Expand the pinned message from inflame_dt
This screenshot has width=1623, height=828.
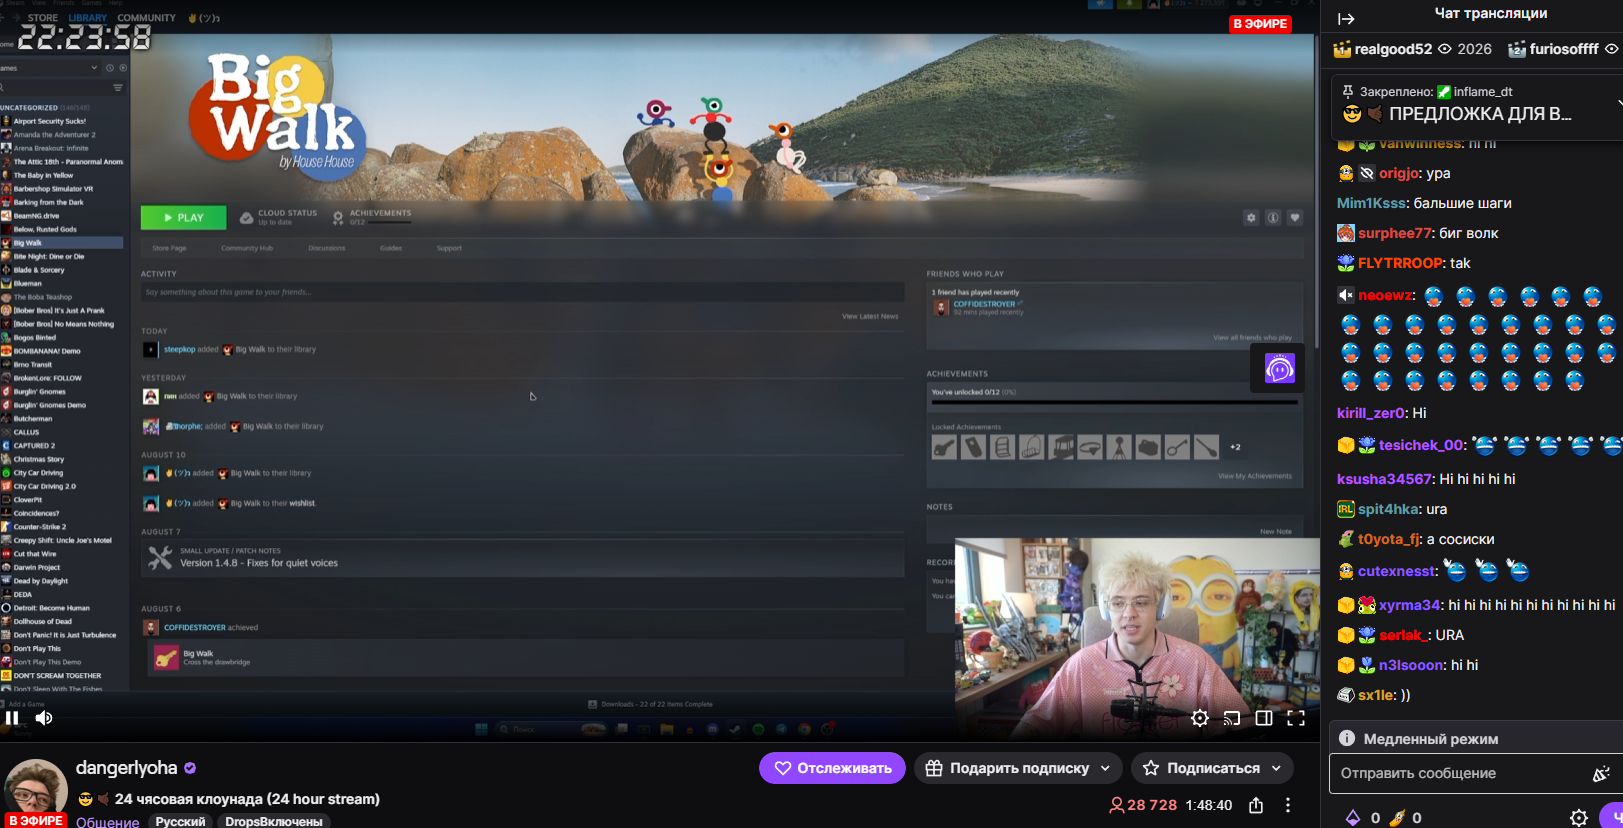coord(1619,104)
